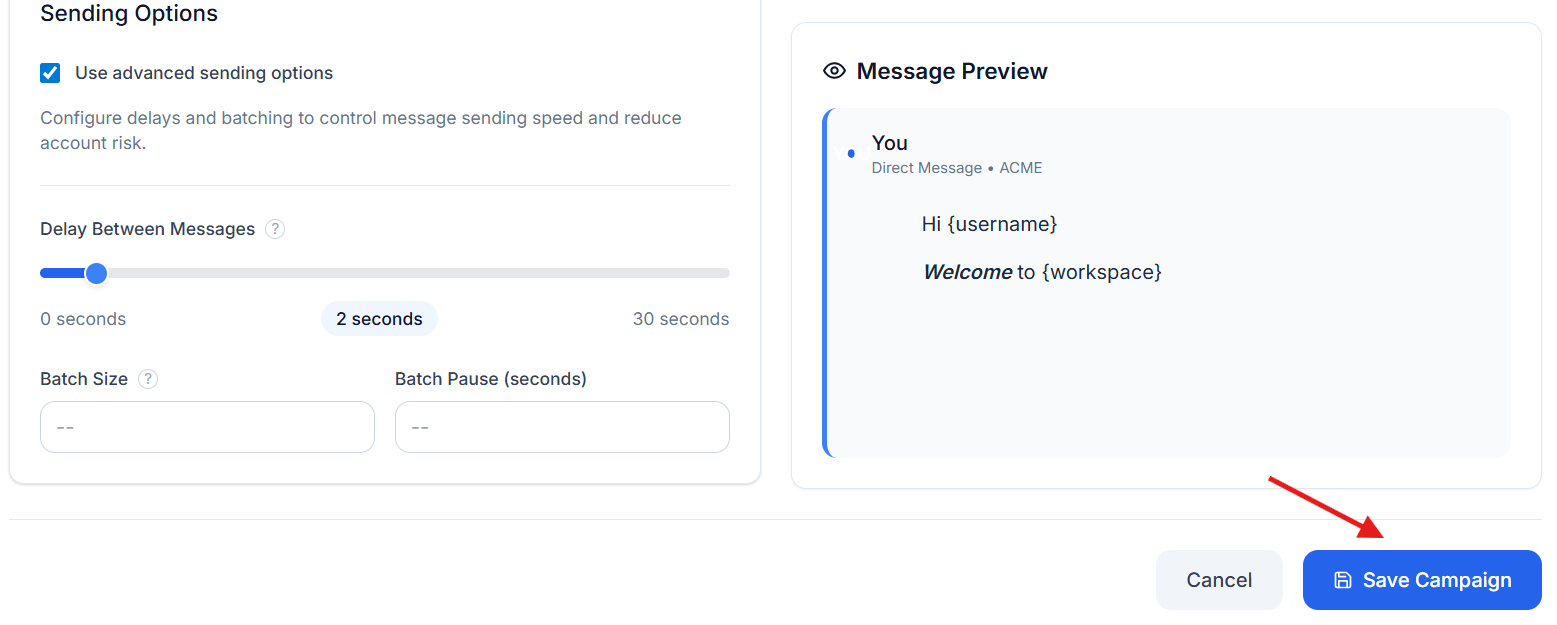This screenshot has height=625, width=1557.
Task: Click help icon beside Delay Between Messages
Action: point(275,229)
